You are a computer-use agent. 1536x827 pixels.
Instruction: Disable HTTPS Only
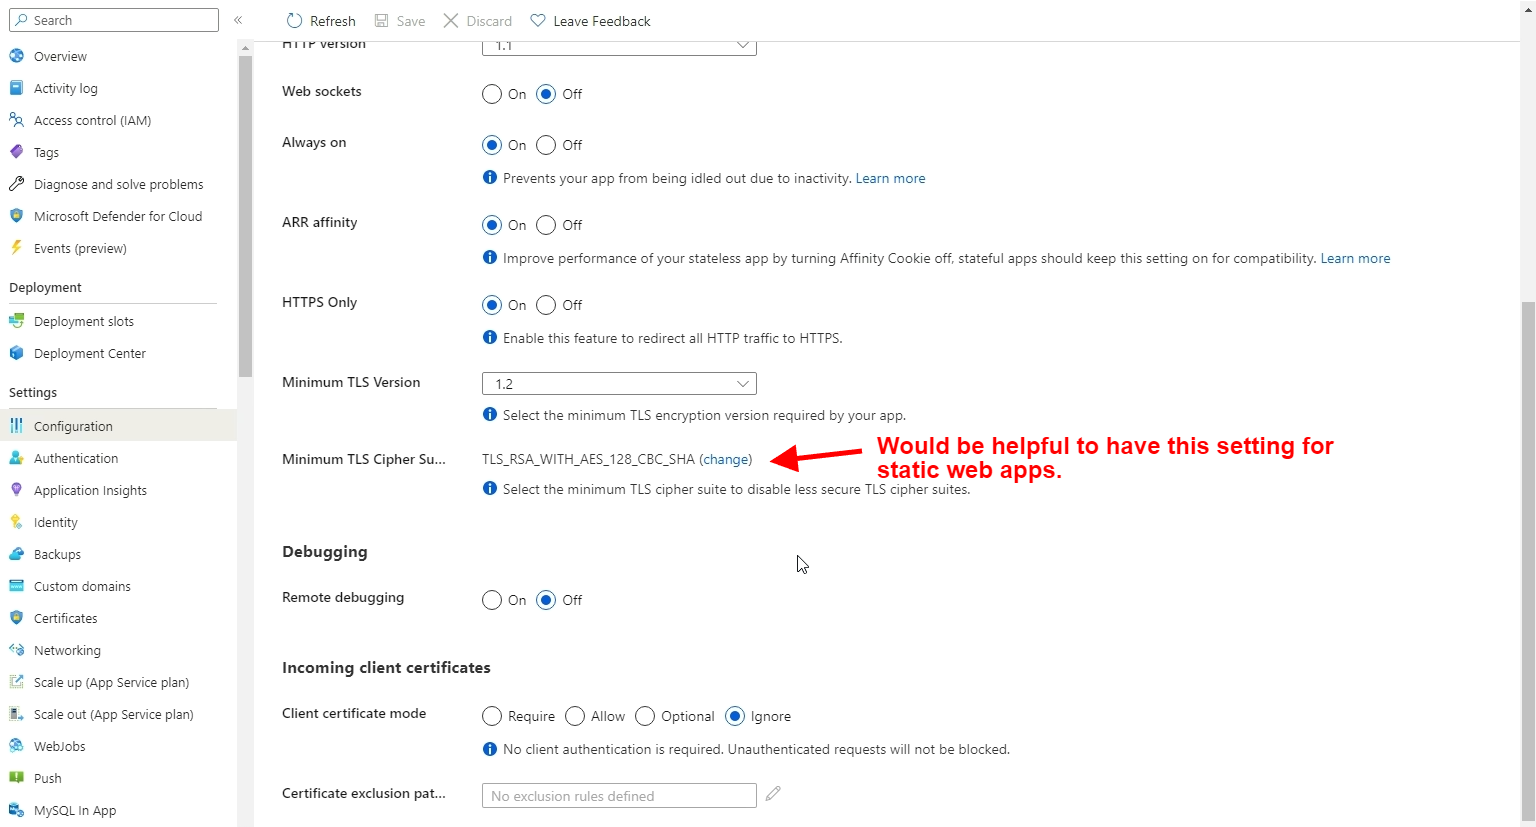tap(546, 305)
